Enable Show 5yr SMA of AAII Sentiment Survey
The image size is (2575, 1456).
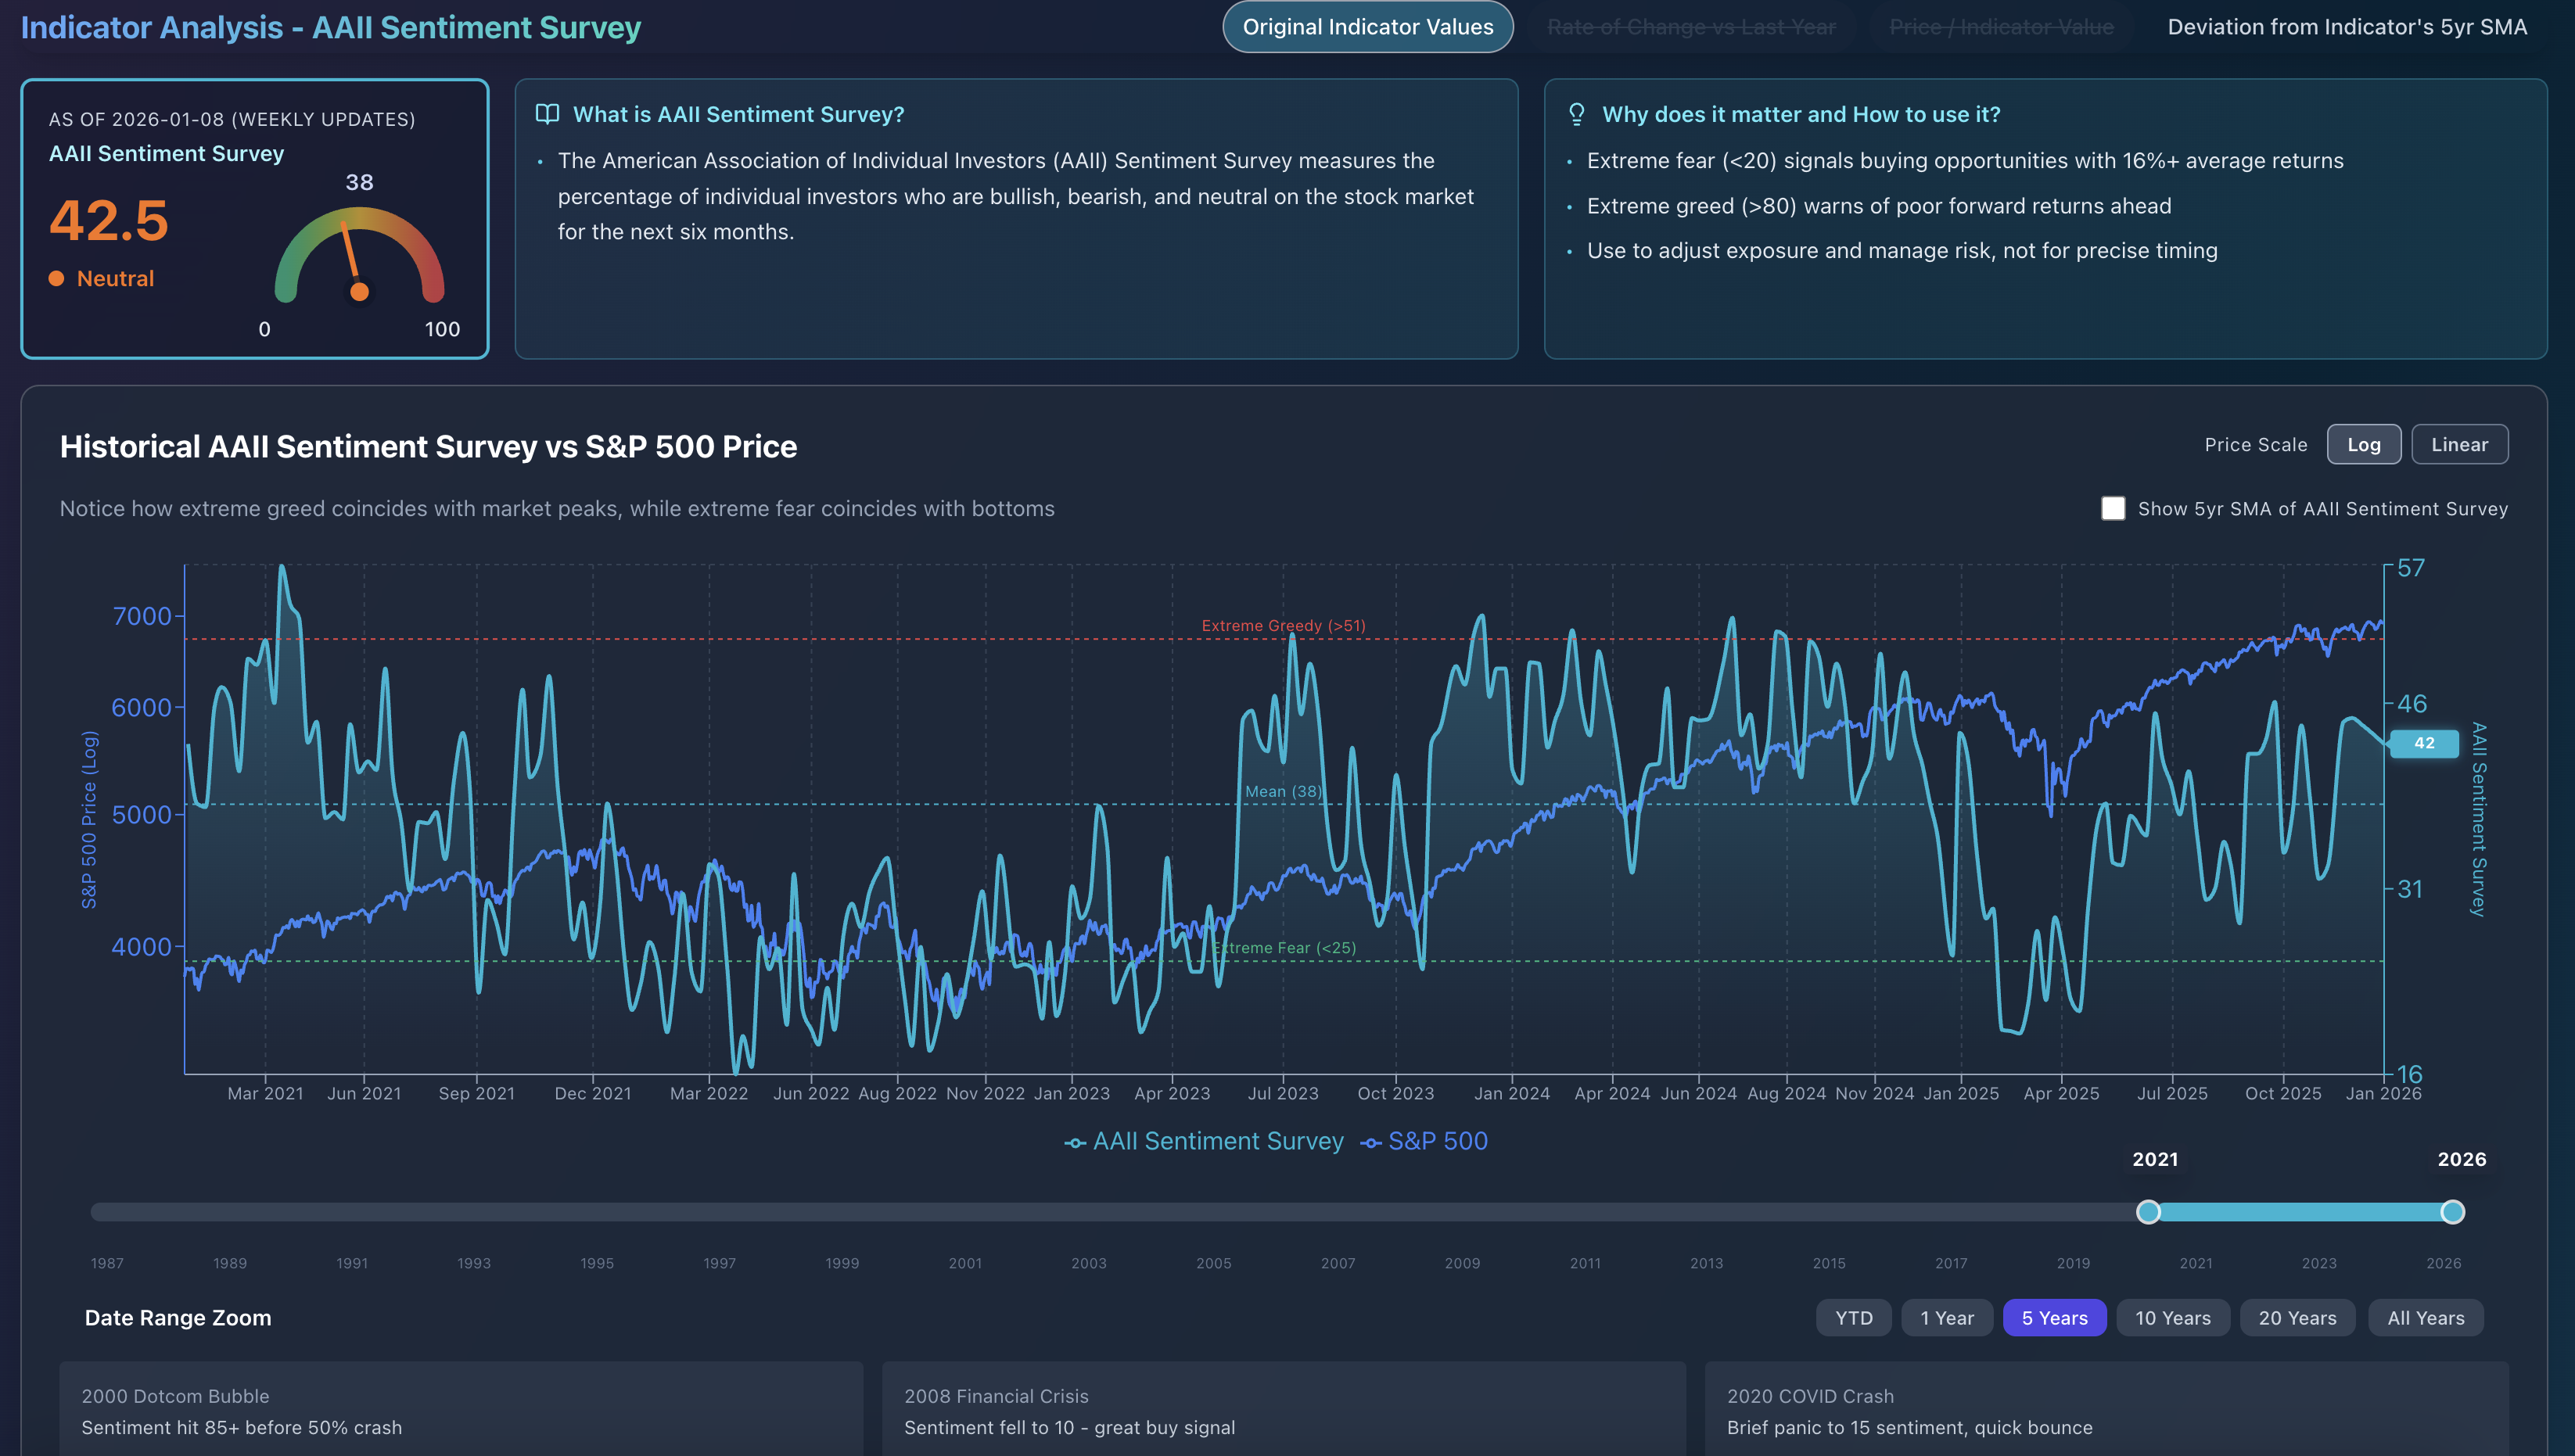pyautogui.click(x=2113, y=508)
